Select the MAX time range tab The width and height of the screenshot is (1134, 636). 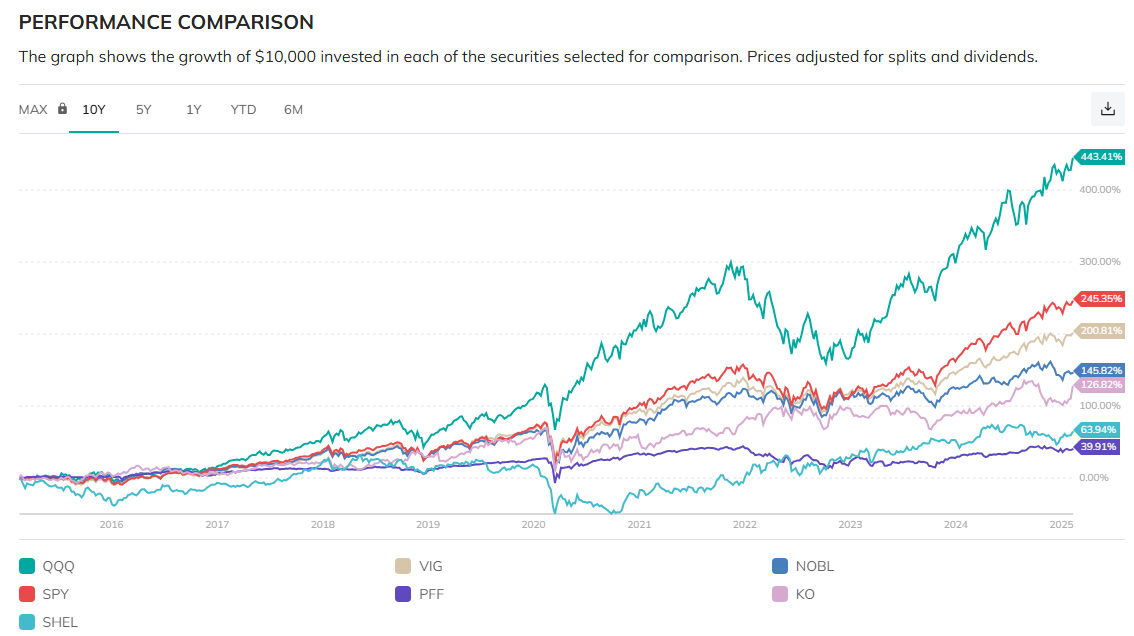click(33, 109)
